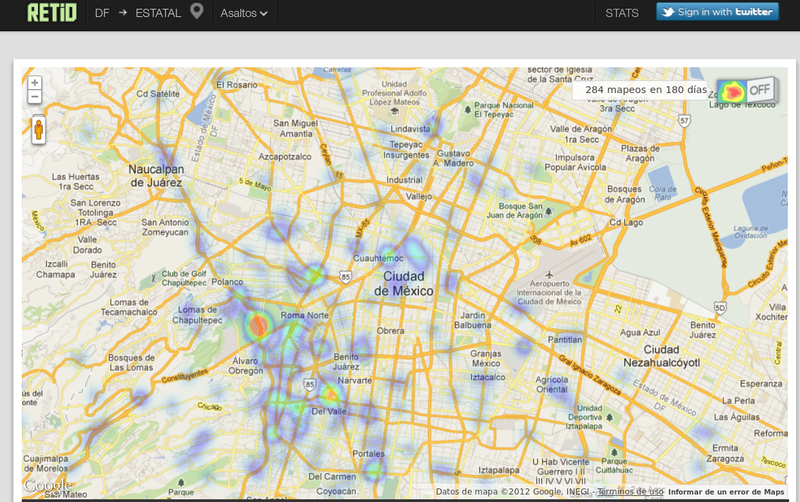Click the Roma Norte map label
The width and height of the screenshot is (800, 502).
pyautogui.click(x=305, y=315)
